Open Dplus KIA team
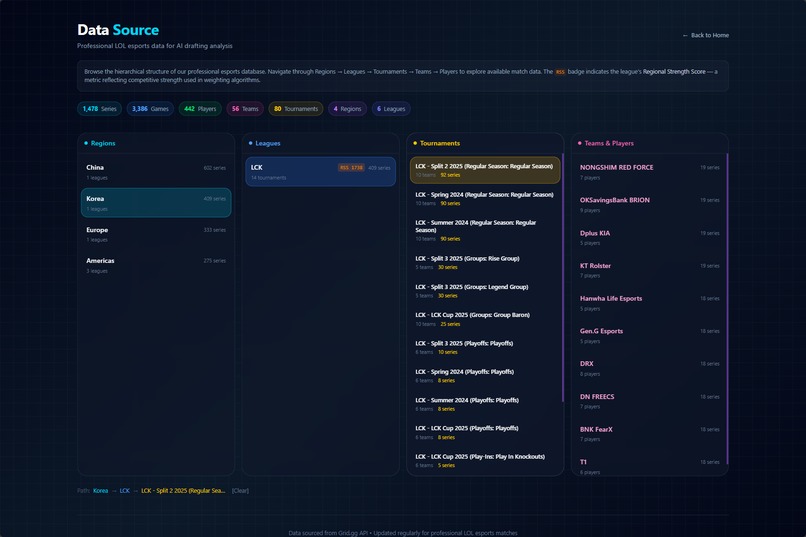The width and height of the screenshot is (806, 537). [x=649, y=237]
